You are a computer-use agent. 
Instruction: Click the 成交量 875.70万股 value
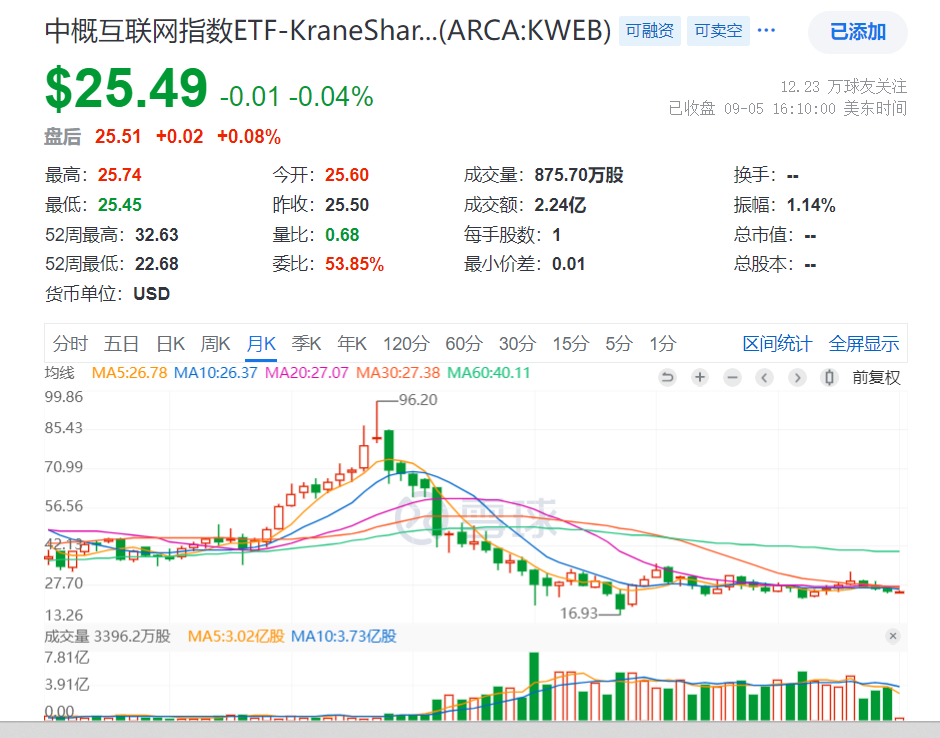tap(579, 175)
